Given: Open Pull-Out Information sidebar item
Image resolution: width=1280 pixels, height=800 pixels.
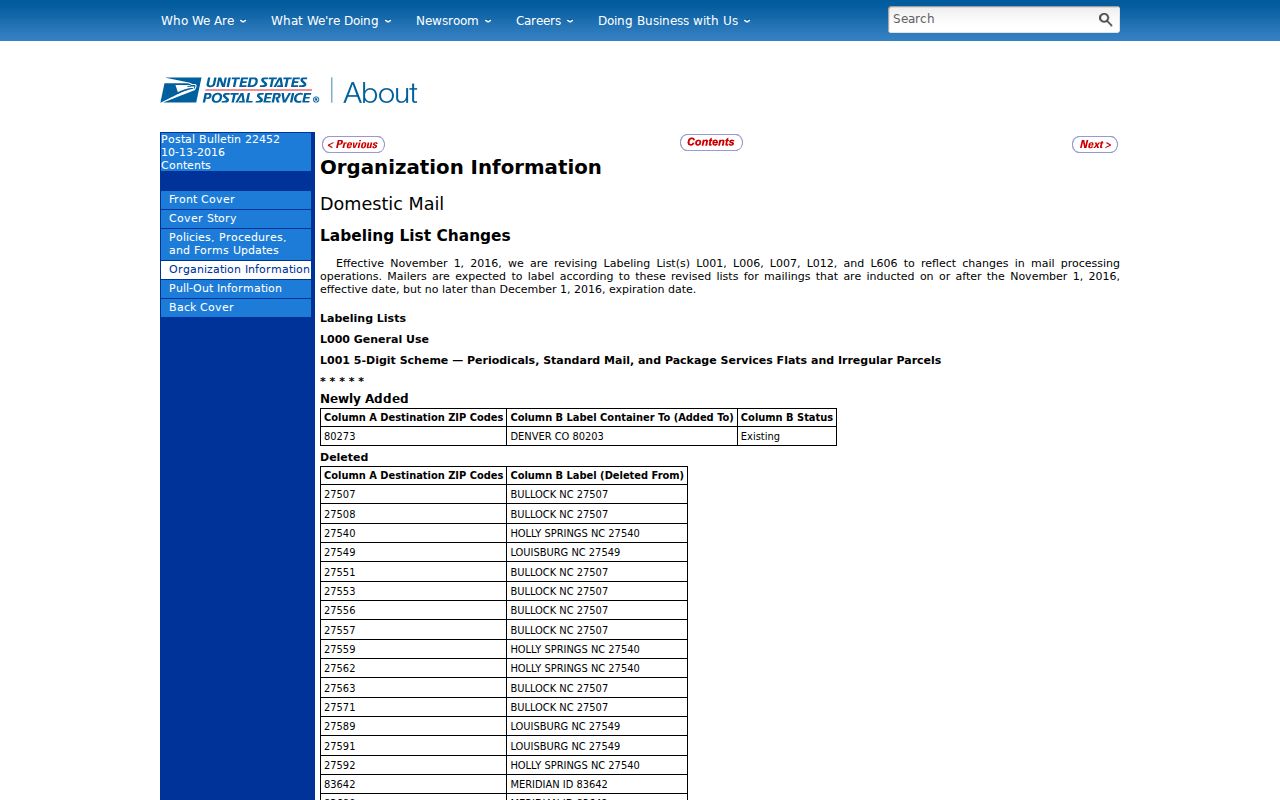Looking at the screenshot, I should click(x=236, y=289).
